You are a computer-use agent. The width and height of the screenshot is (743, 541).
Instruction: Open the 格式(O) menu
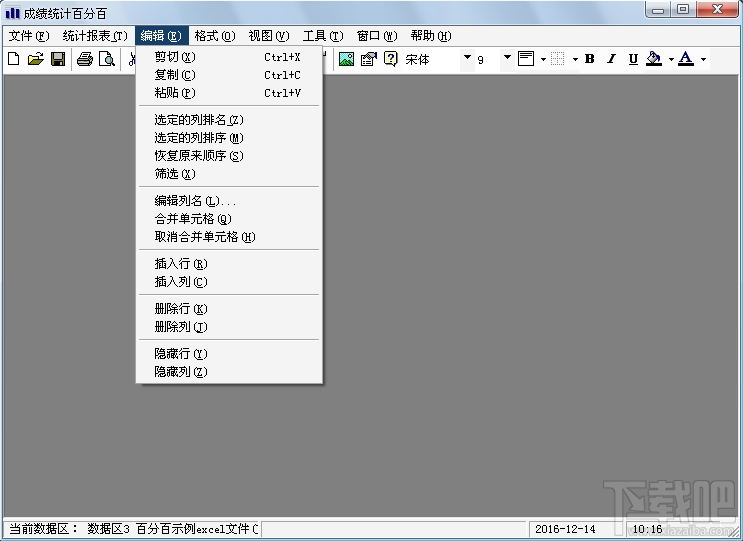(215, 36)
